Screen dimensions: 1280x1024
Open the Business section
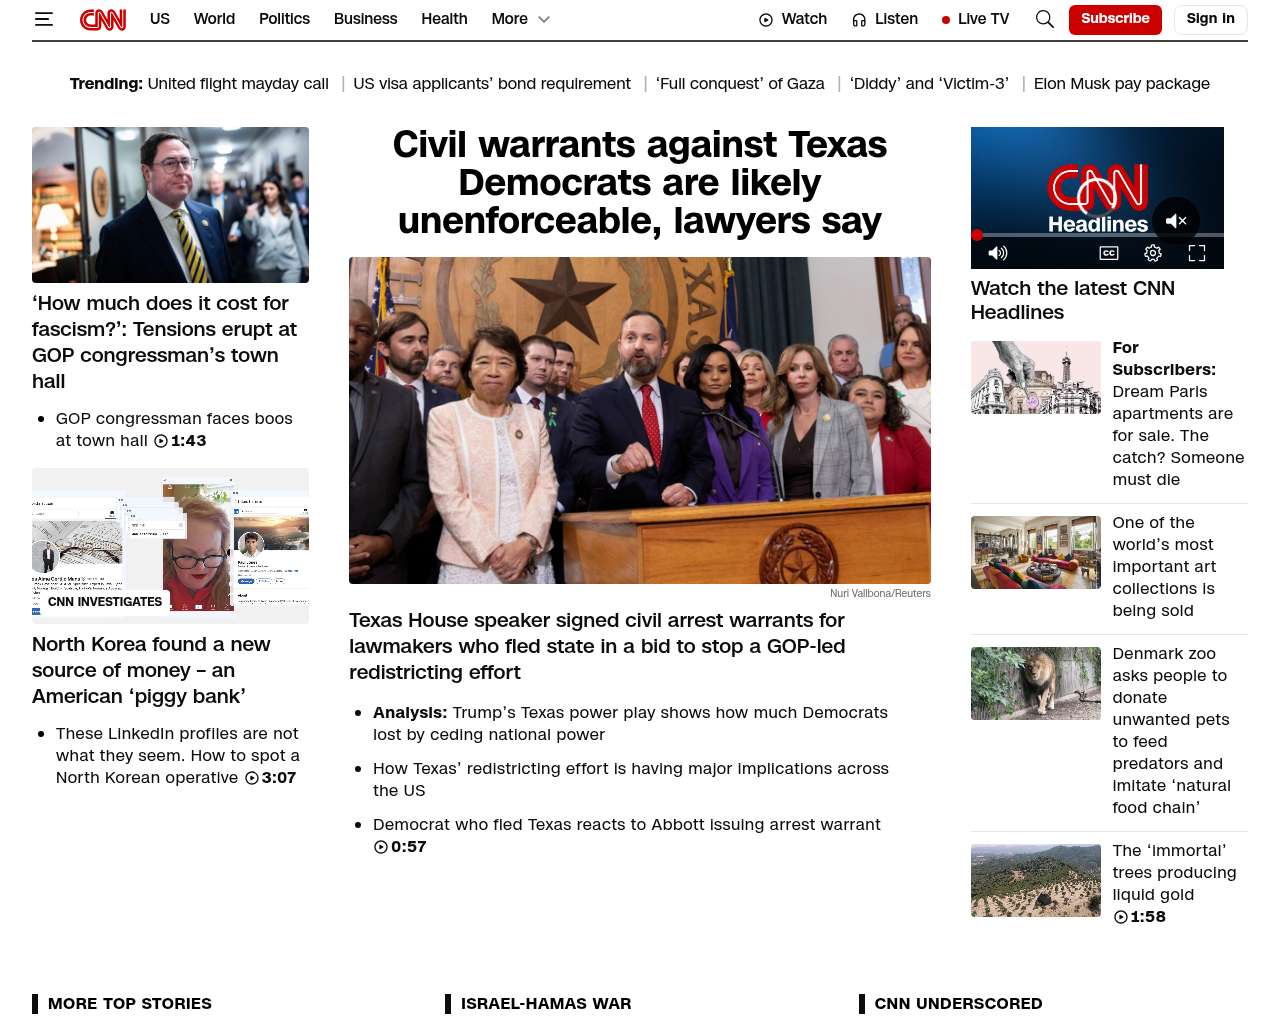pos(365,19)
